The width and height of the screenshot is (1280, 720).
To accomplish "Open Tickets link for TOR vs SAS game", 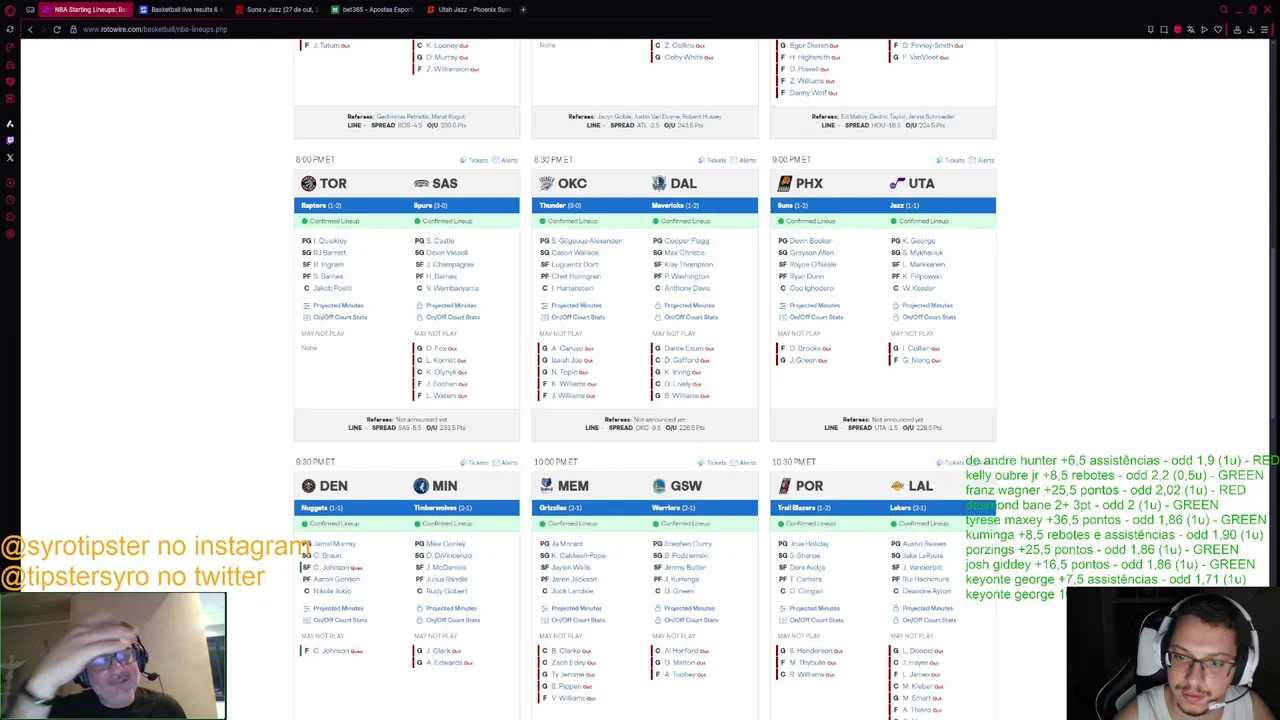I will pyautogui.click(x=474, y=160).
